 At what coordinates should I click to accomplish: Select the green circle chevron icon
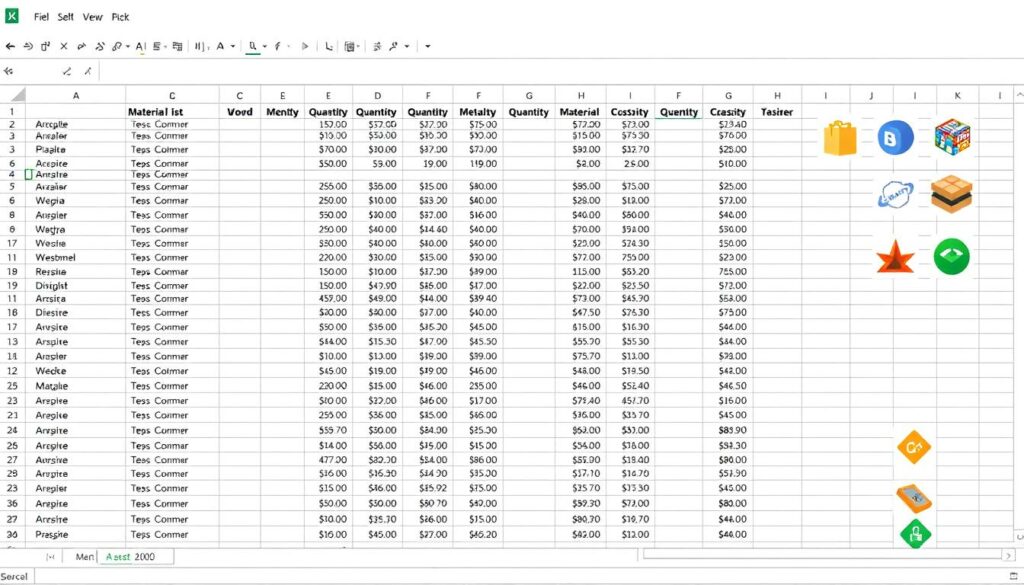click(952, 256)
